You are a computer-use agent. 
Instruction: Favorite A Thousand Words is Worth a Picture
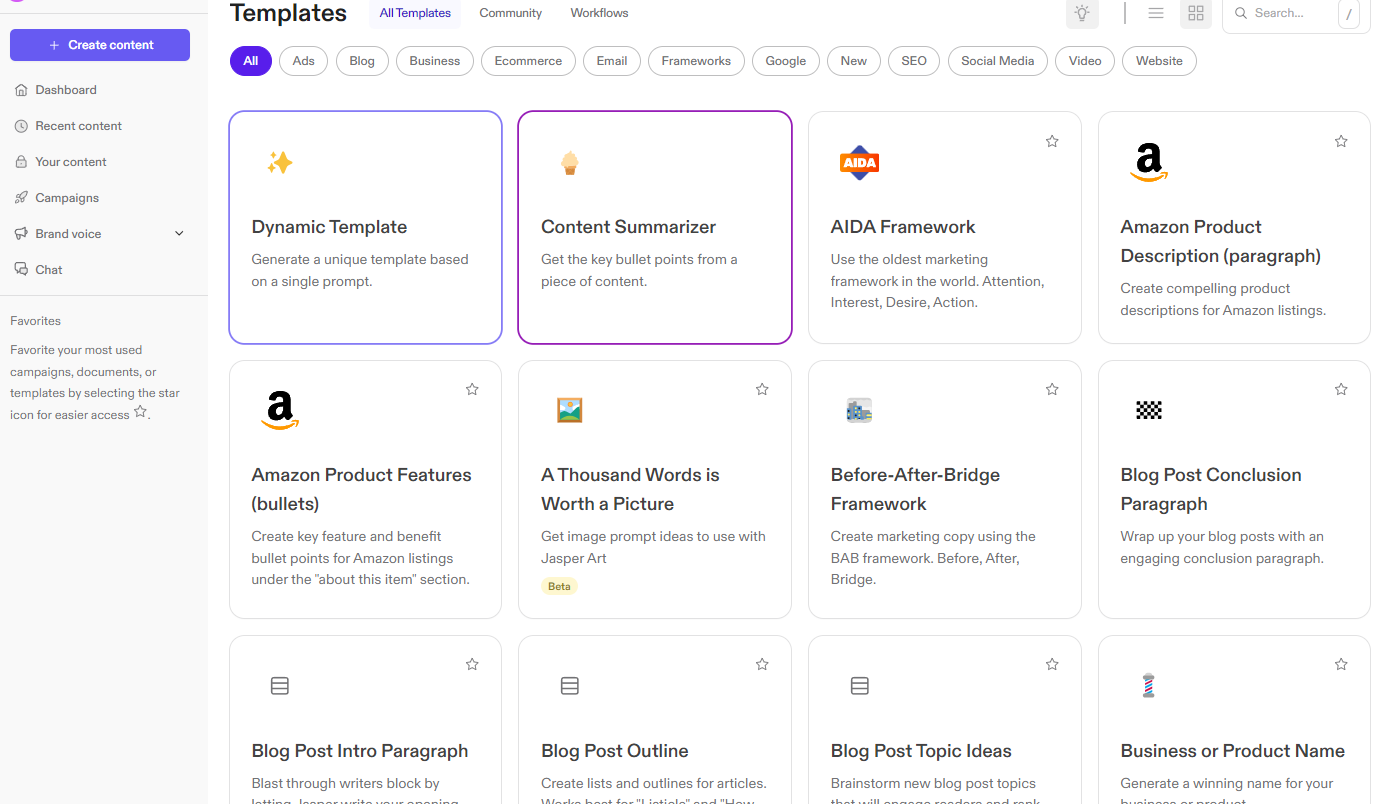pos(762,389)
